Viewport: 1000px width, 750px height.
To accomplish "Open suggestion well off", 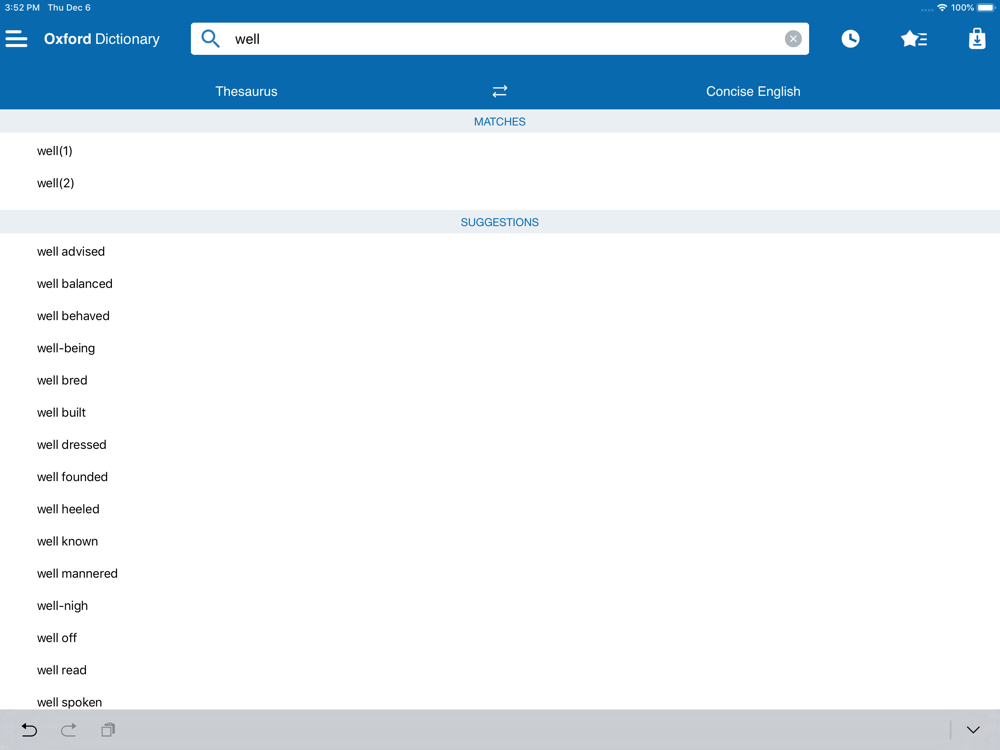I will pyautogui.click(x=500, y=638).
